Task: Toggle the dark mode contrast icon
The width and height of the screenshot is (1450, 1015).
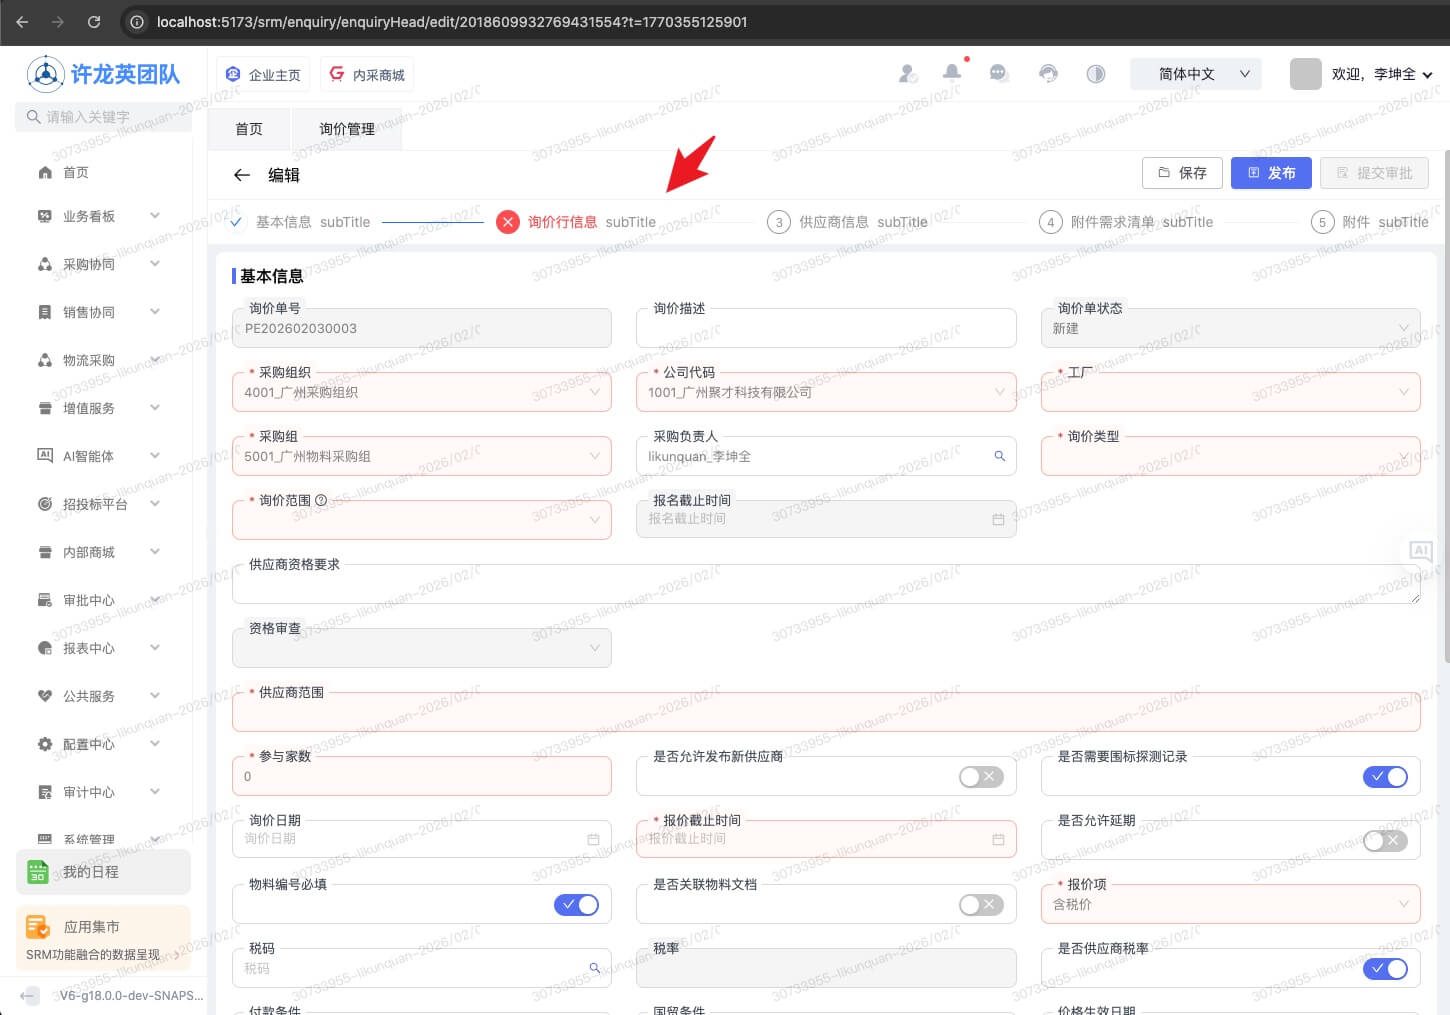Action: click(x=1096, y=74)
